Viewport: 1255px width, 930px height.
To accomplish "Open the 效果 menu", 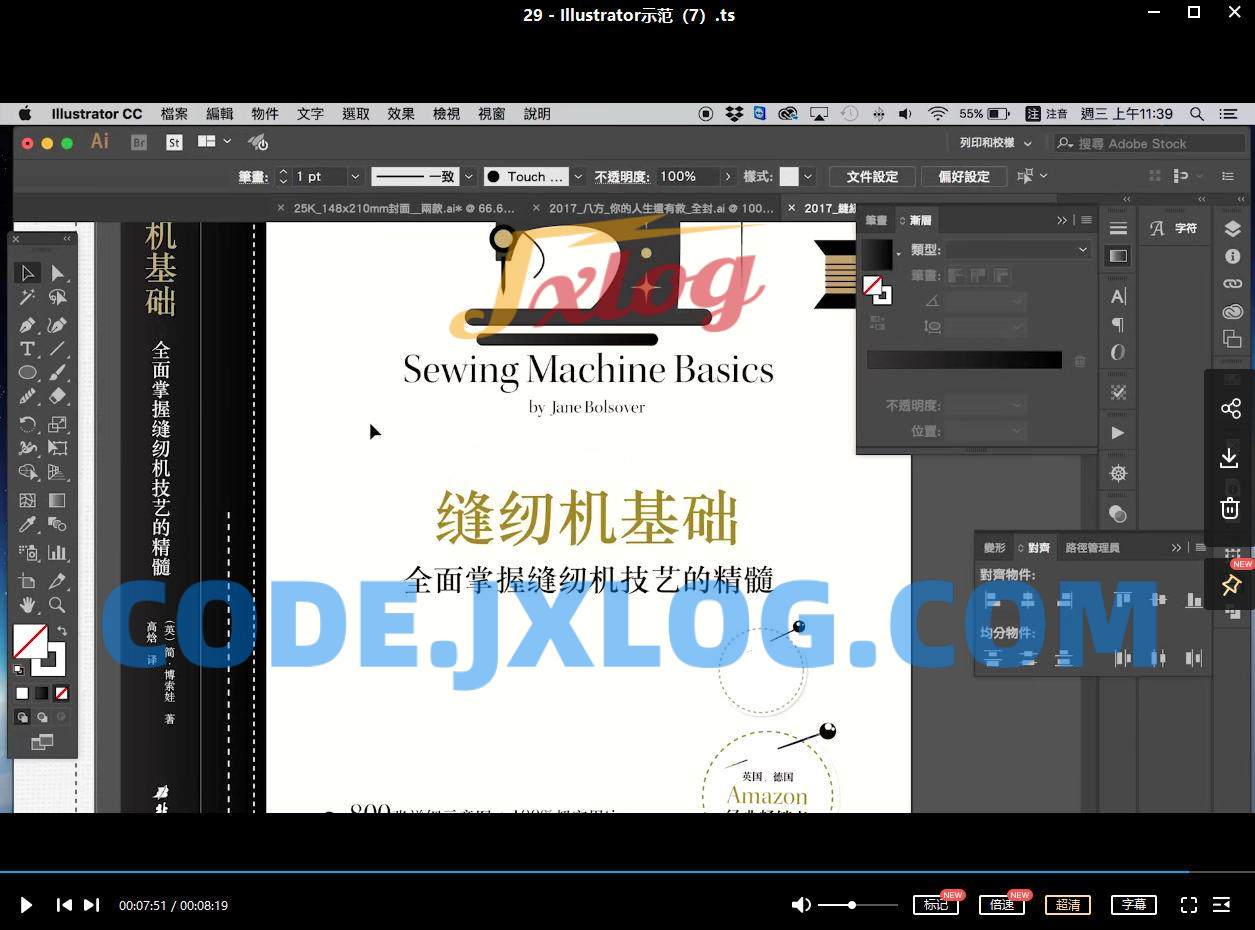I will point(401,114).
